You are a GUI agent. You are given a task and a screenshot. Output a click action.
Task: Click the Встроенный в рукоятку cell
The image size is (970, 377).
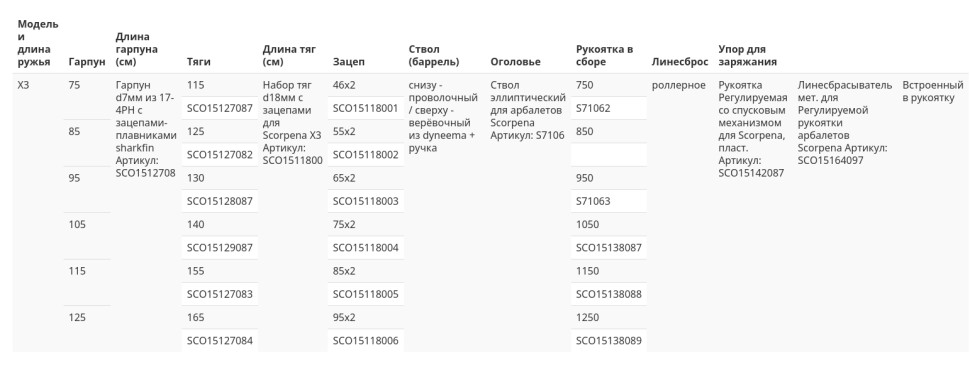pyautogui.click(x=933, y=91)
